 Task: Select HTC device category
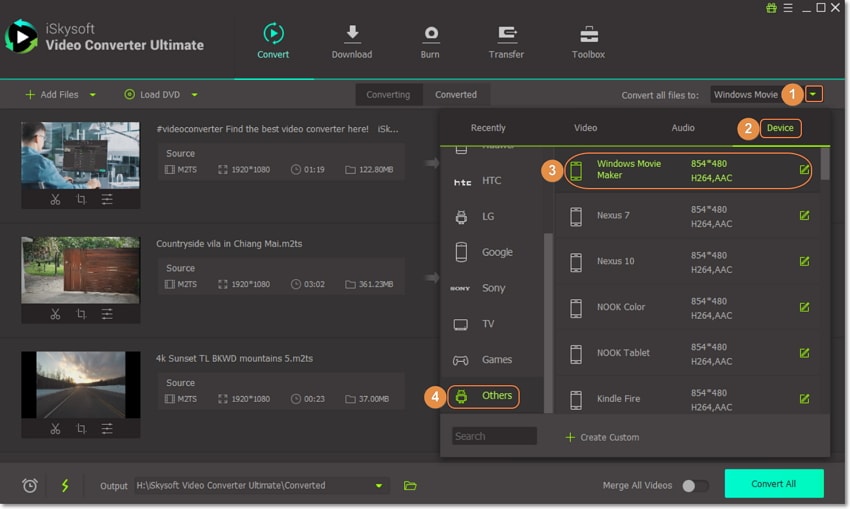493,181
